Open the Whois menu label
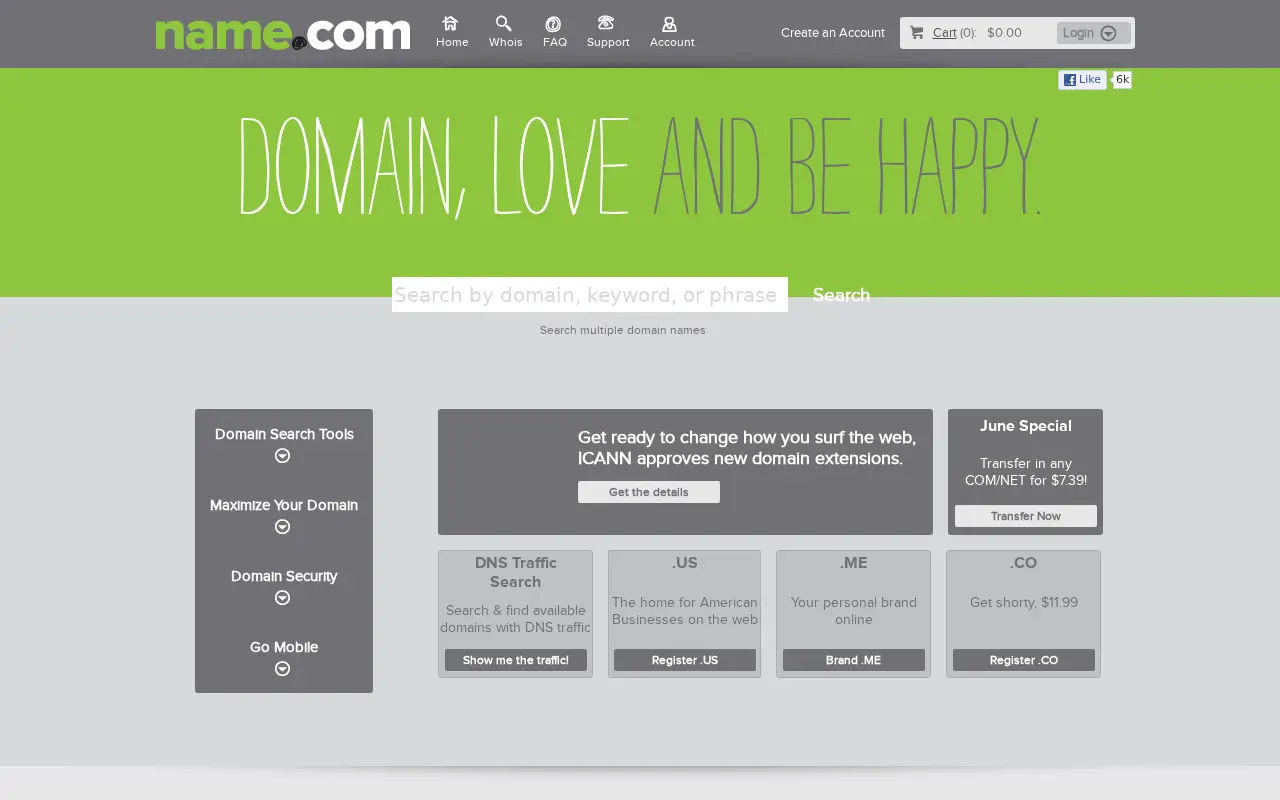Image resolution: width=1280 pixels, height=800 pixels. tap(505, 42)
